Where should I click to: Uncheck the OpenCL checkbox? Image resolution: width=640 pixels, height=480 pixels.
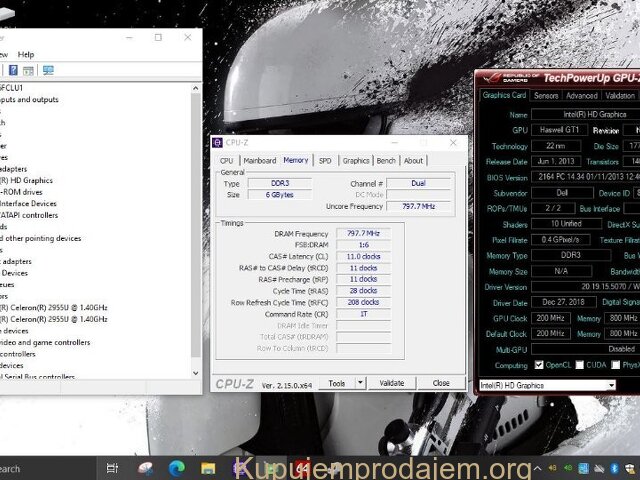[x=540, y=365]
